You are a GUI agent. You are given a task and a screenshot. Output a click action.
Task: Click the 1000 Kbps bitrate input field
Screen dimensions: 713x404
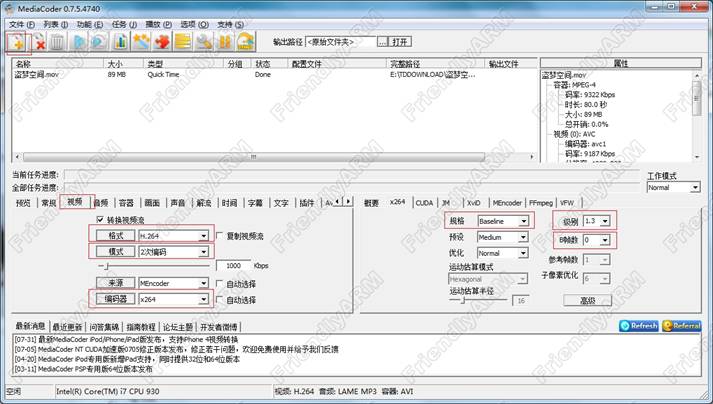pyautogui.click(x=233, y=265)
